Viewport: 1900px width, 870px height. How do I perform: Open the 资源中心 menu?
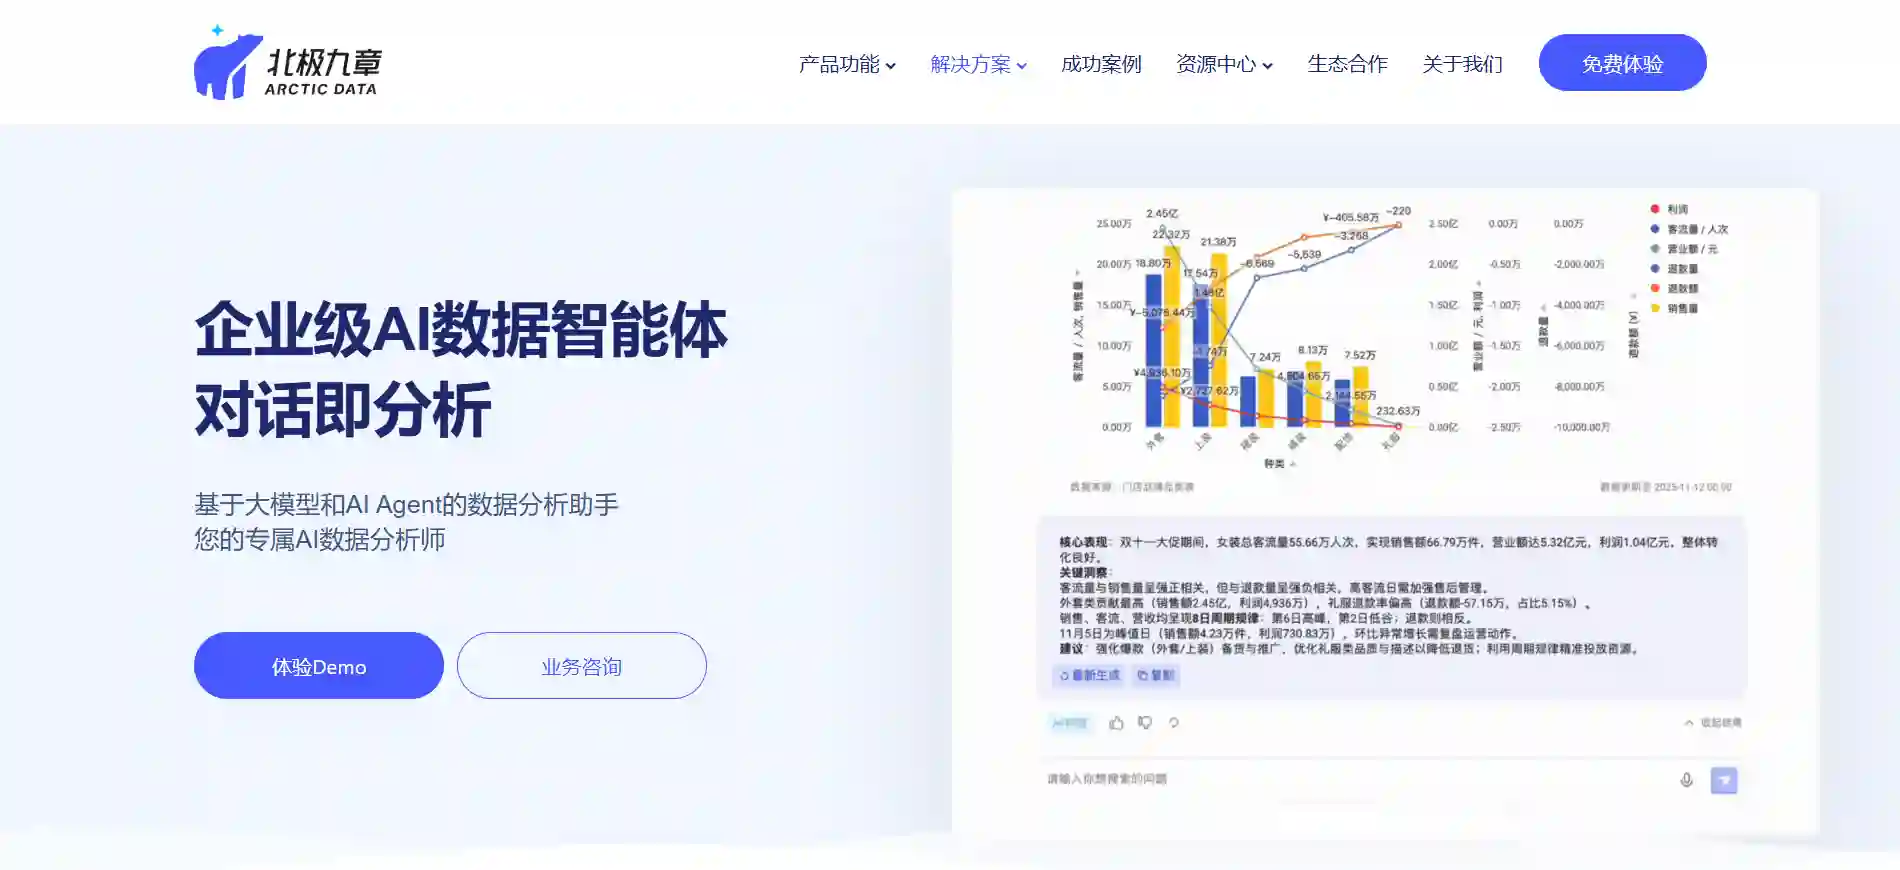(x=1224, y=64)
